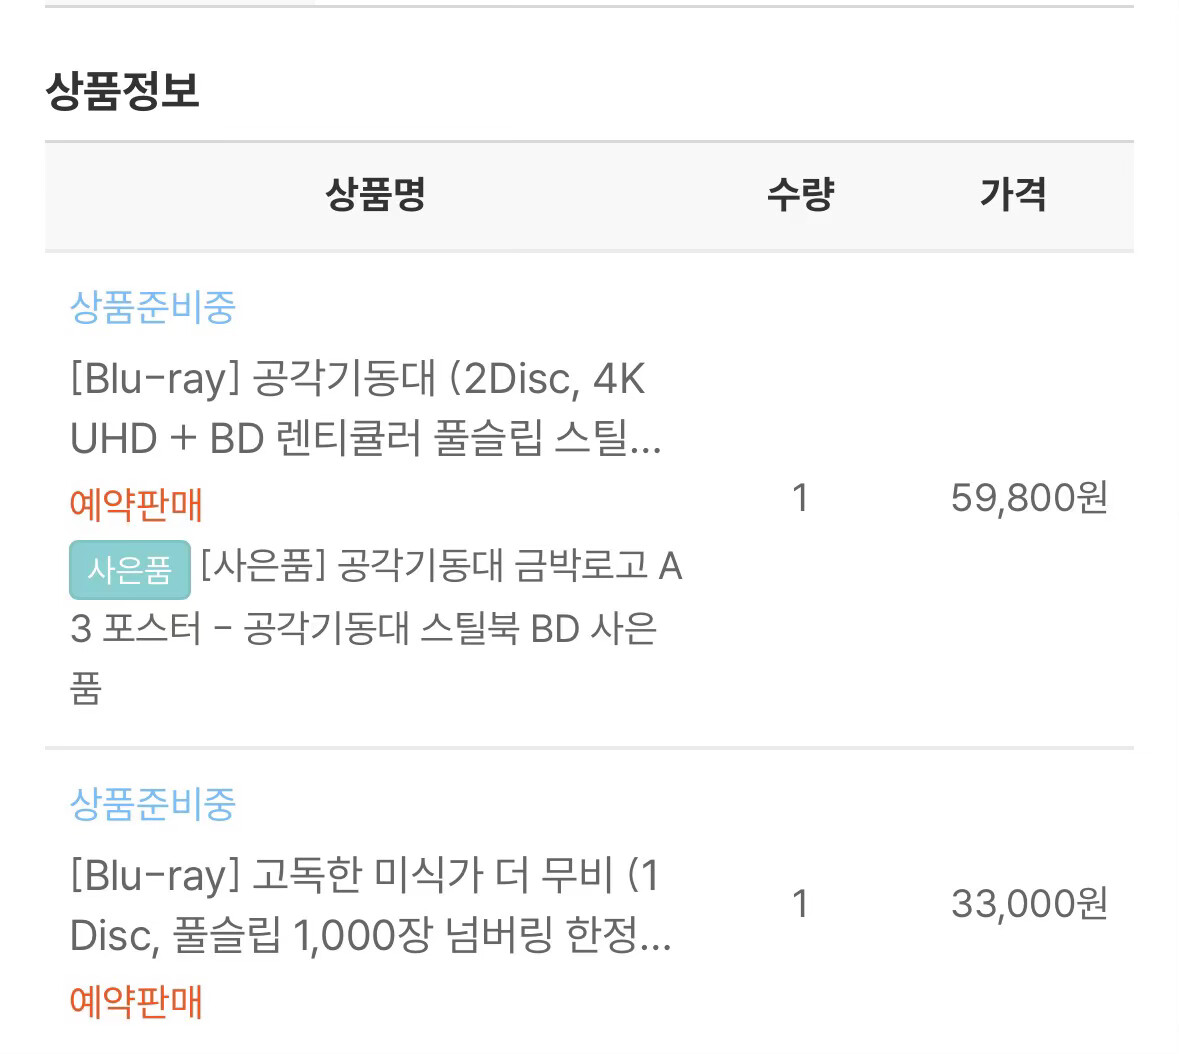Viewport: 1179px width, 1054px height.
Task: Click the '포스터 - 공각기동대 스틸북 BD' gift line
Action: tap(341, 628)
